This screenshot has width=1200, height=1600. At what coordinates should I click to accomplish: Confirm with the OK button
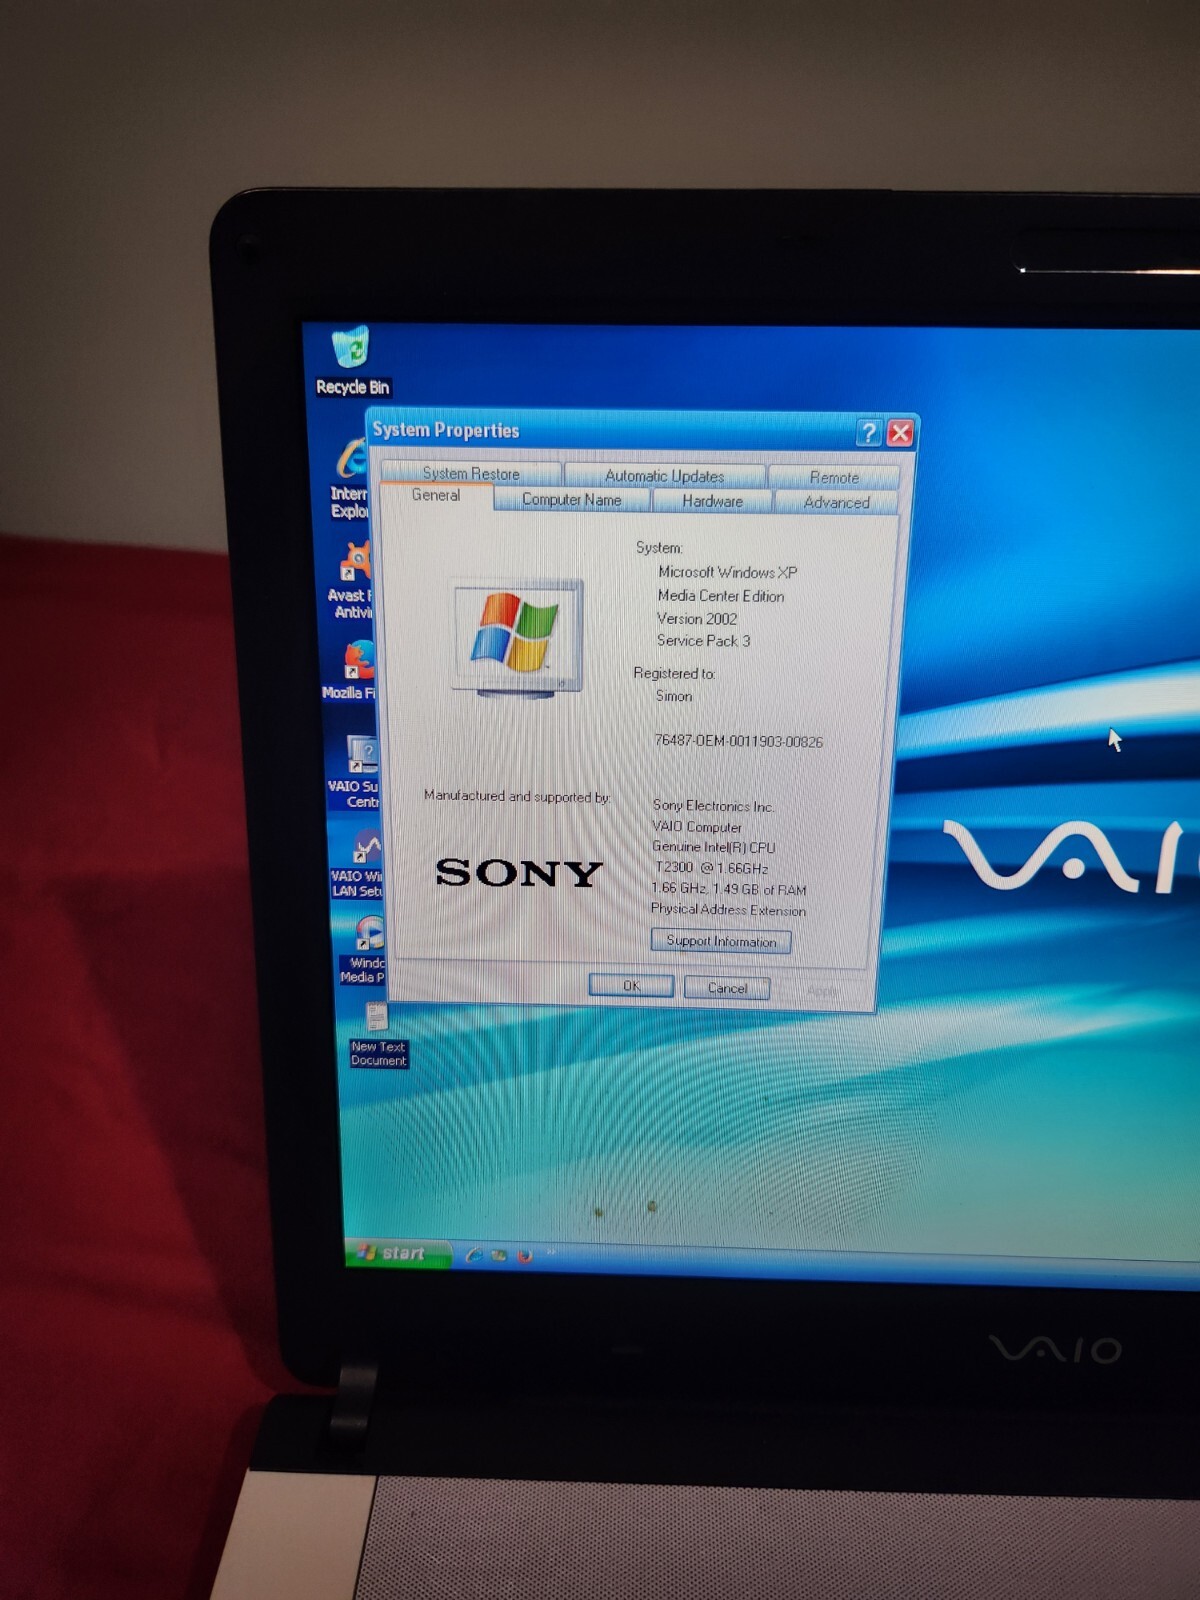tap(631, 986)
